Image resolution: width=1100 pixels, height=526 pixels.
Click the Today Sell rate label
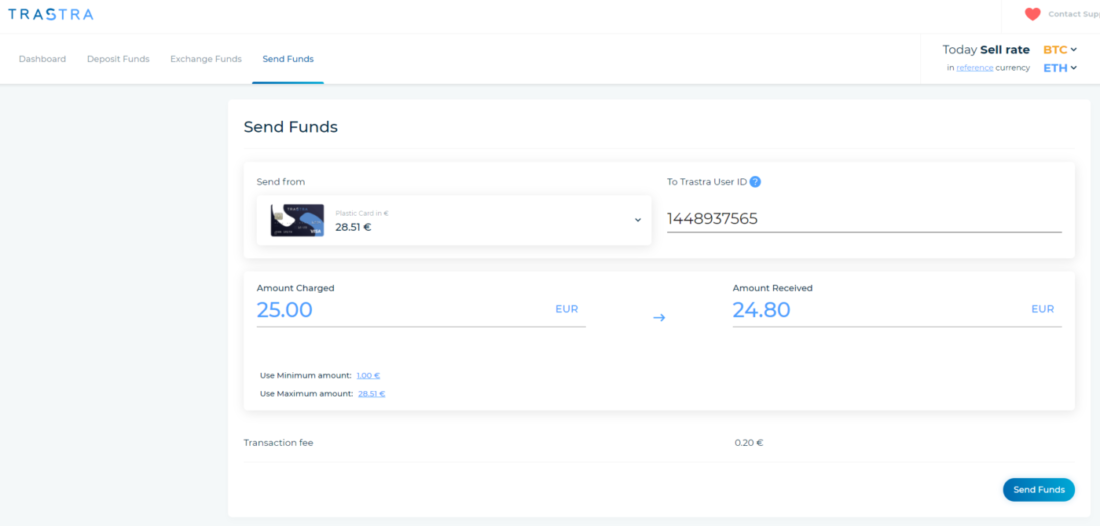point(986,50)
